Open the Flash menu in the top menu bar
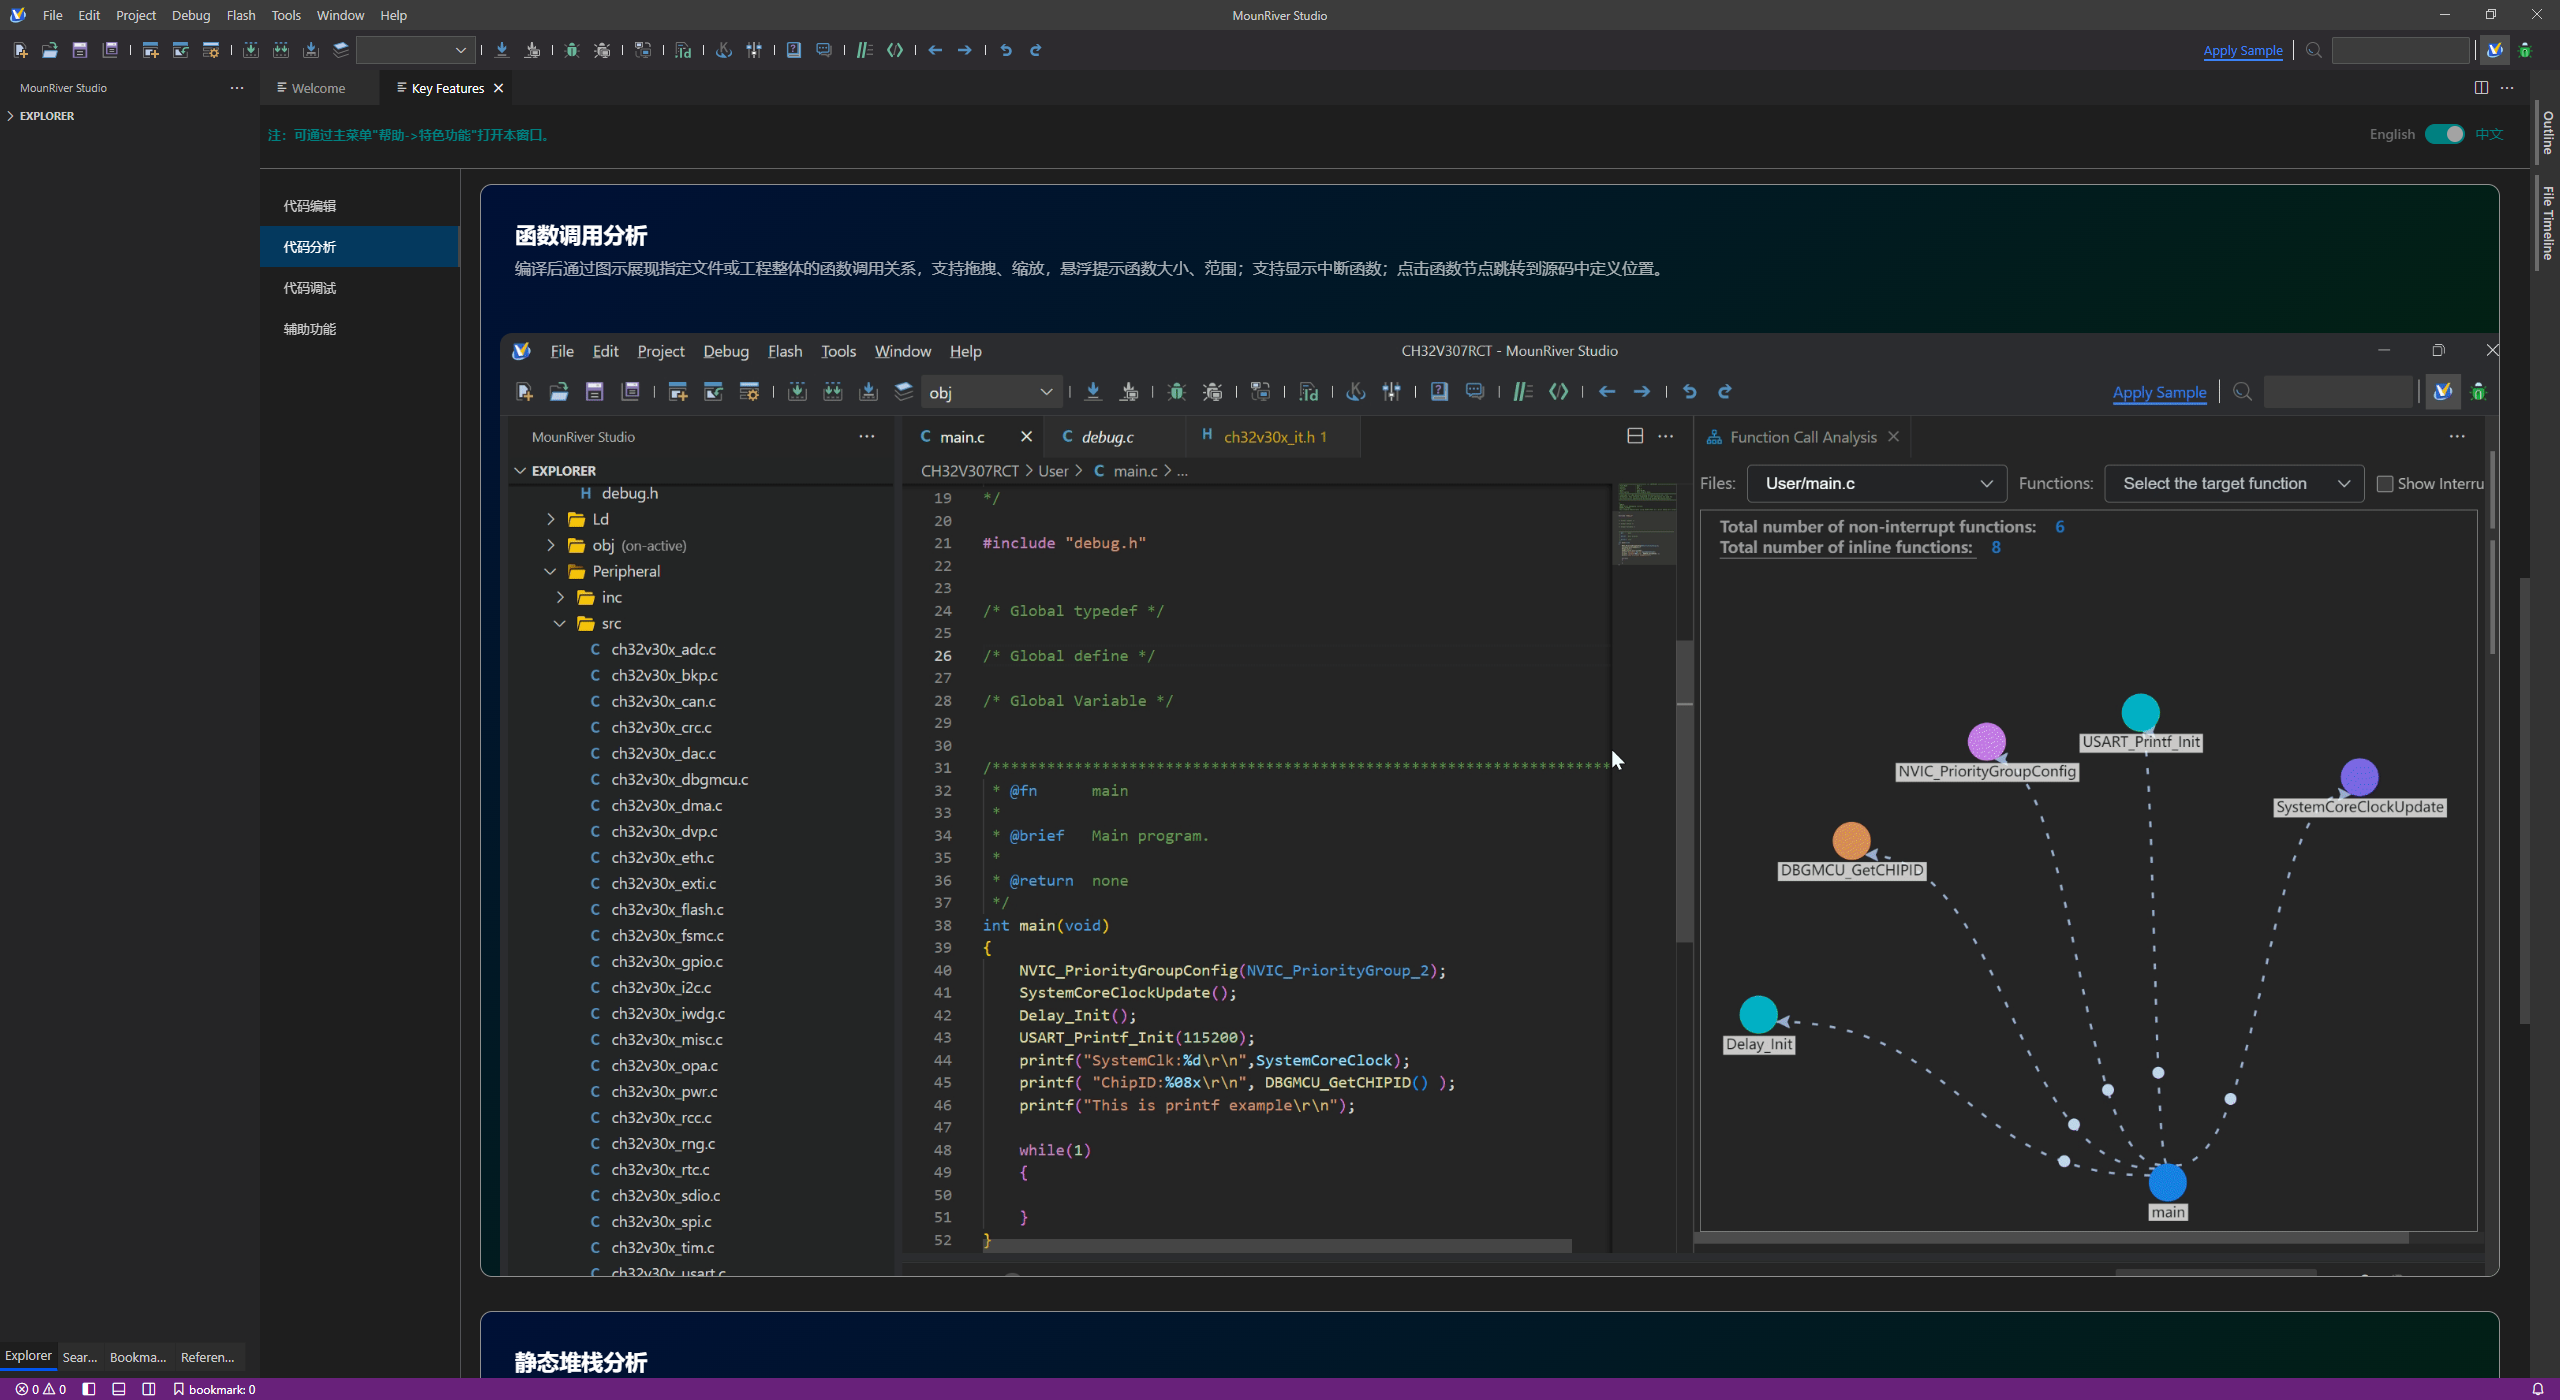This screenshot has width=2560, height=1400. (241, 15)
